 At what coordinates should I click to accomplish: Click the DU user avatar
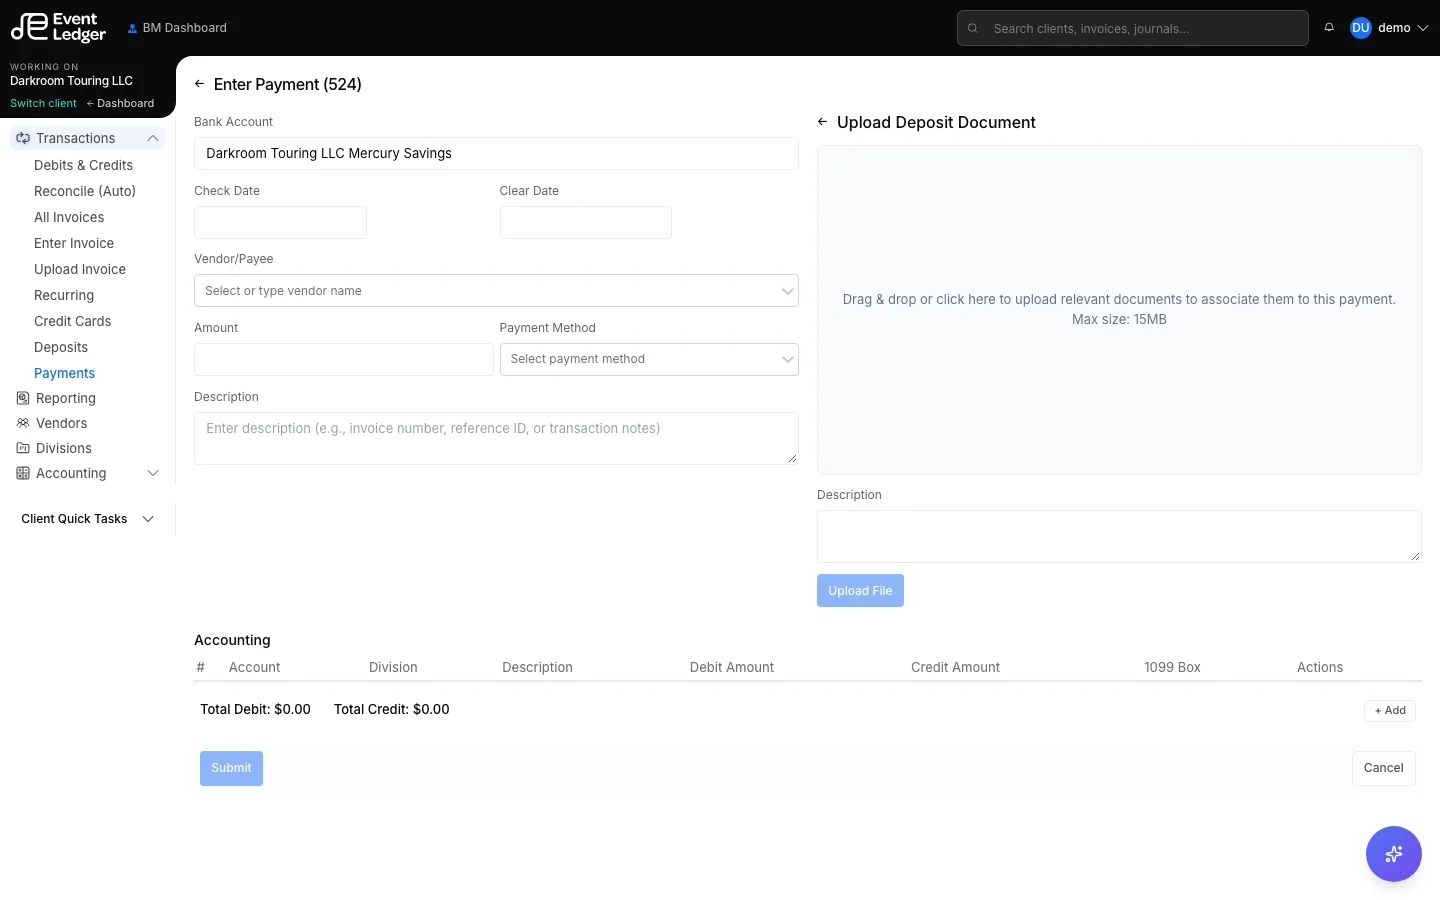(1360, 28)
